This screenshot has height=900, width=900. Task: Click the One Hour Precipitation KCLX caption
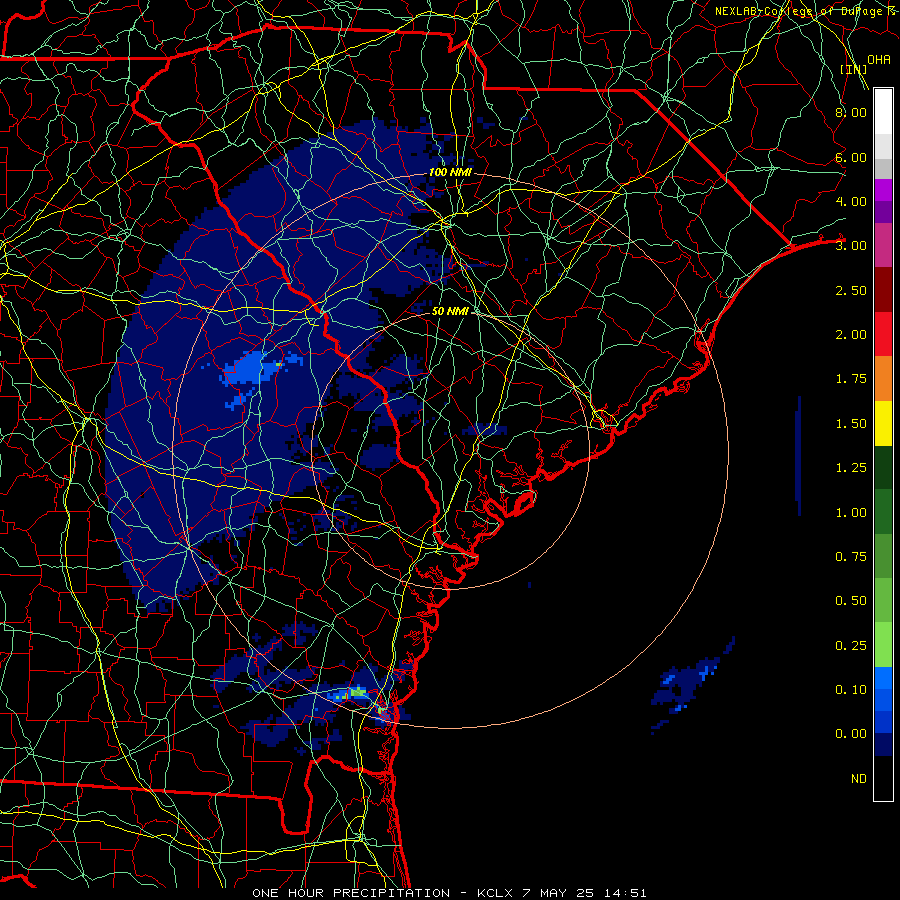pos(449,893)
